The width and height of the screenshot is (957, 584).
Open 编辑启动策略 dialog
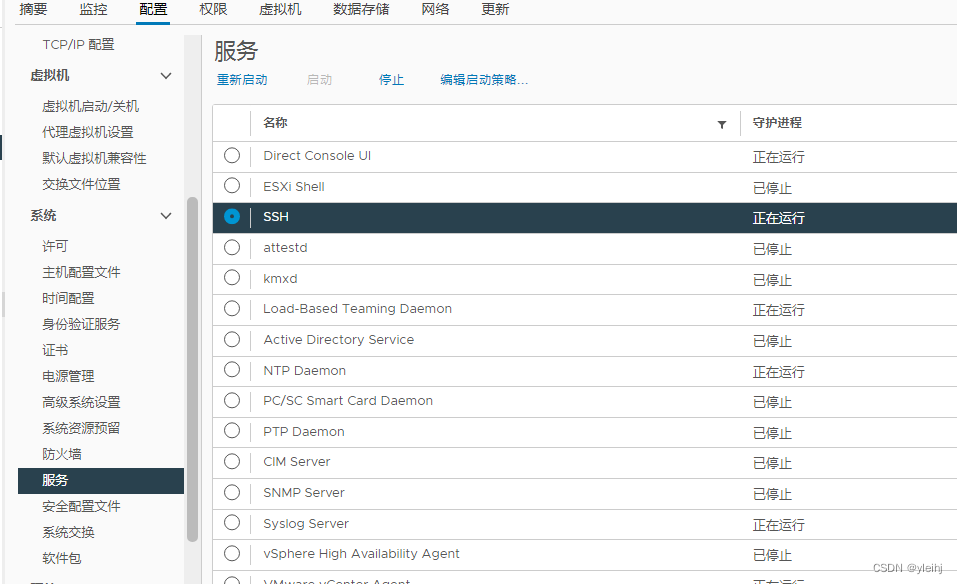pyautogui.click(x=484, y=80)
